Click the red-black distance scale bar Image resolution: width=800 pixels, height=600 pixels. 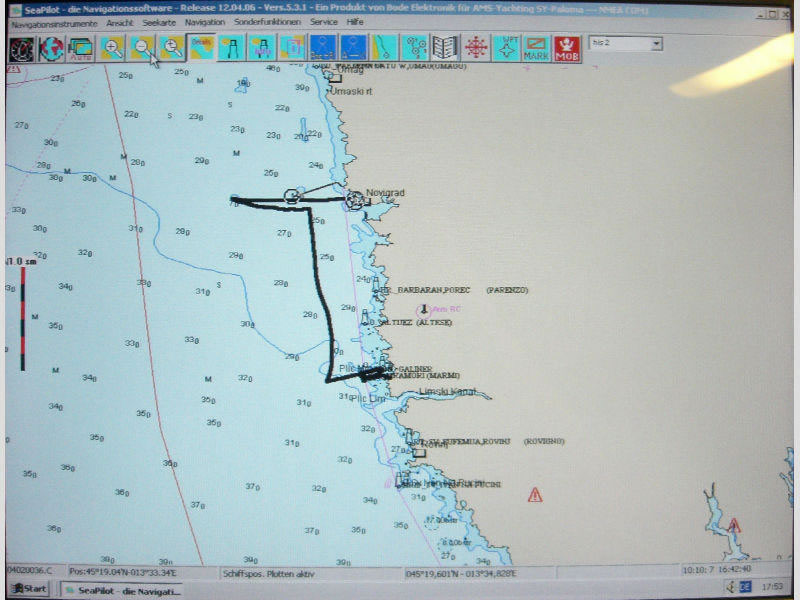[x=22, y=318]
